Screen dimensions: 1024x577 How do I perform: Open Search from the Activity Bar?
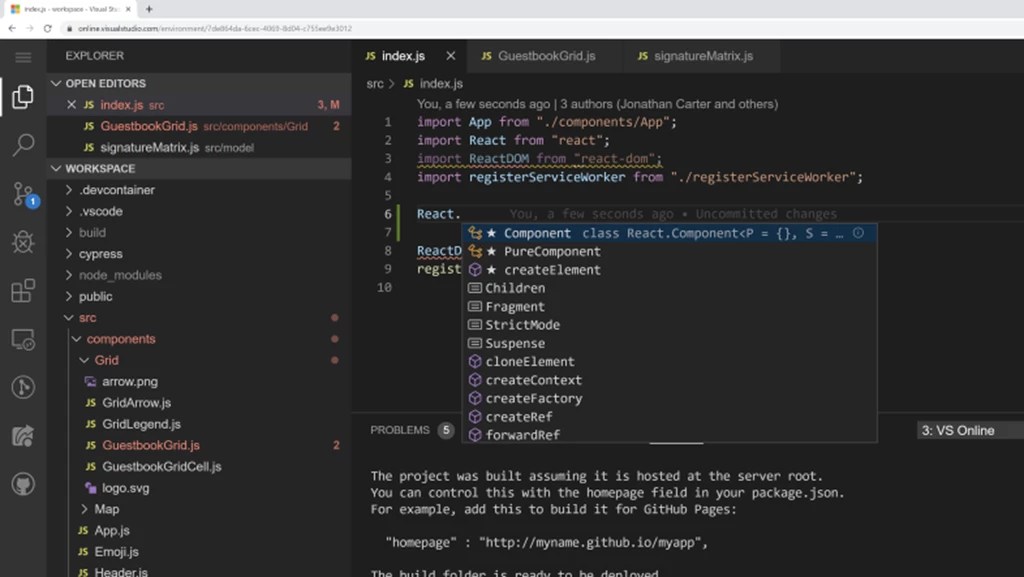(x=22, y=146)
